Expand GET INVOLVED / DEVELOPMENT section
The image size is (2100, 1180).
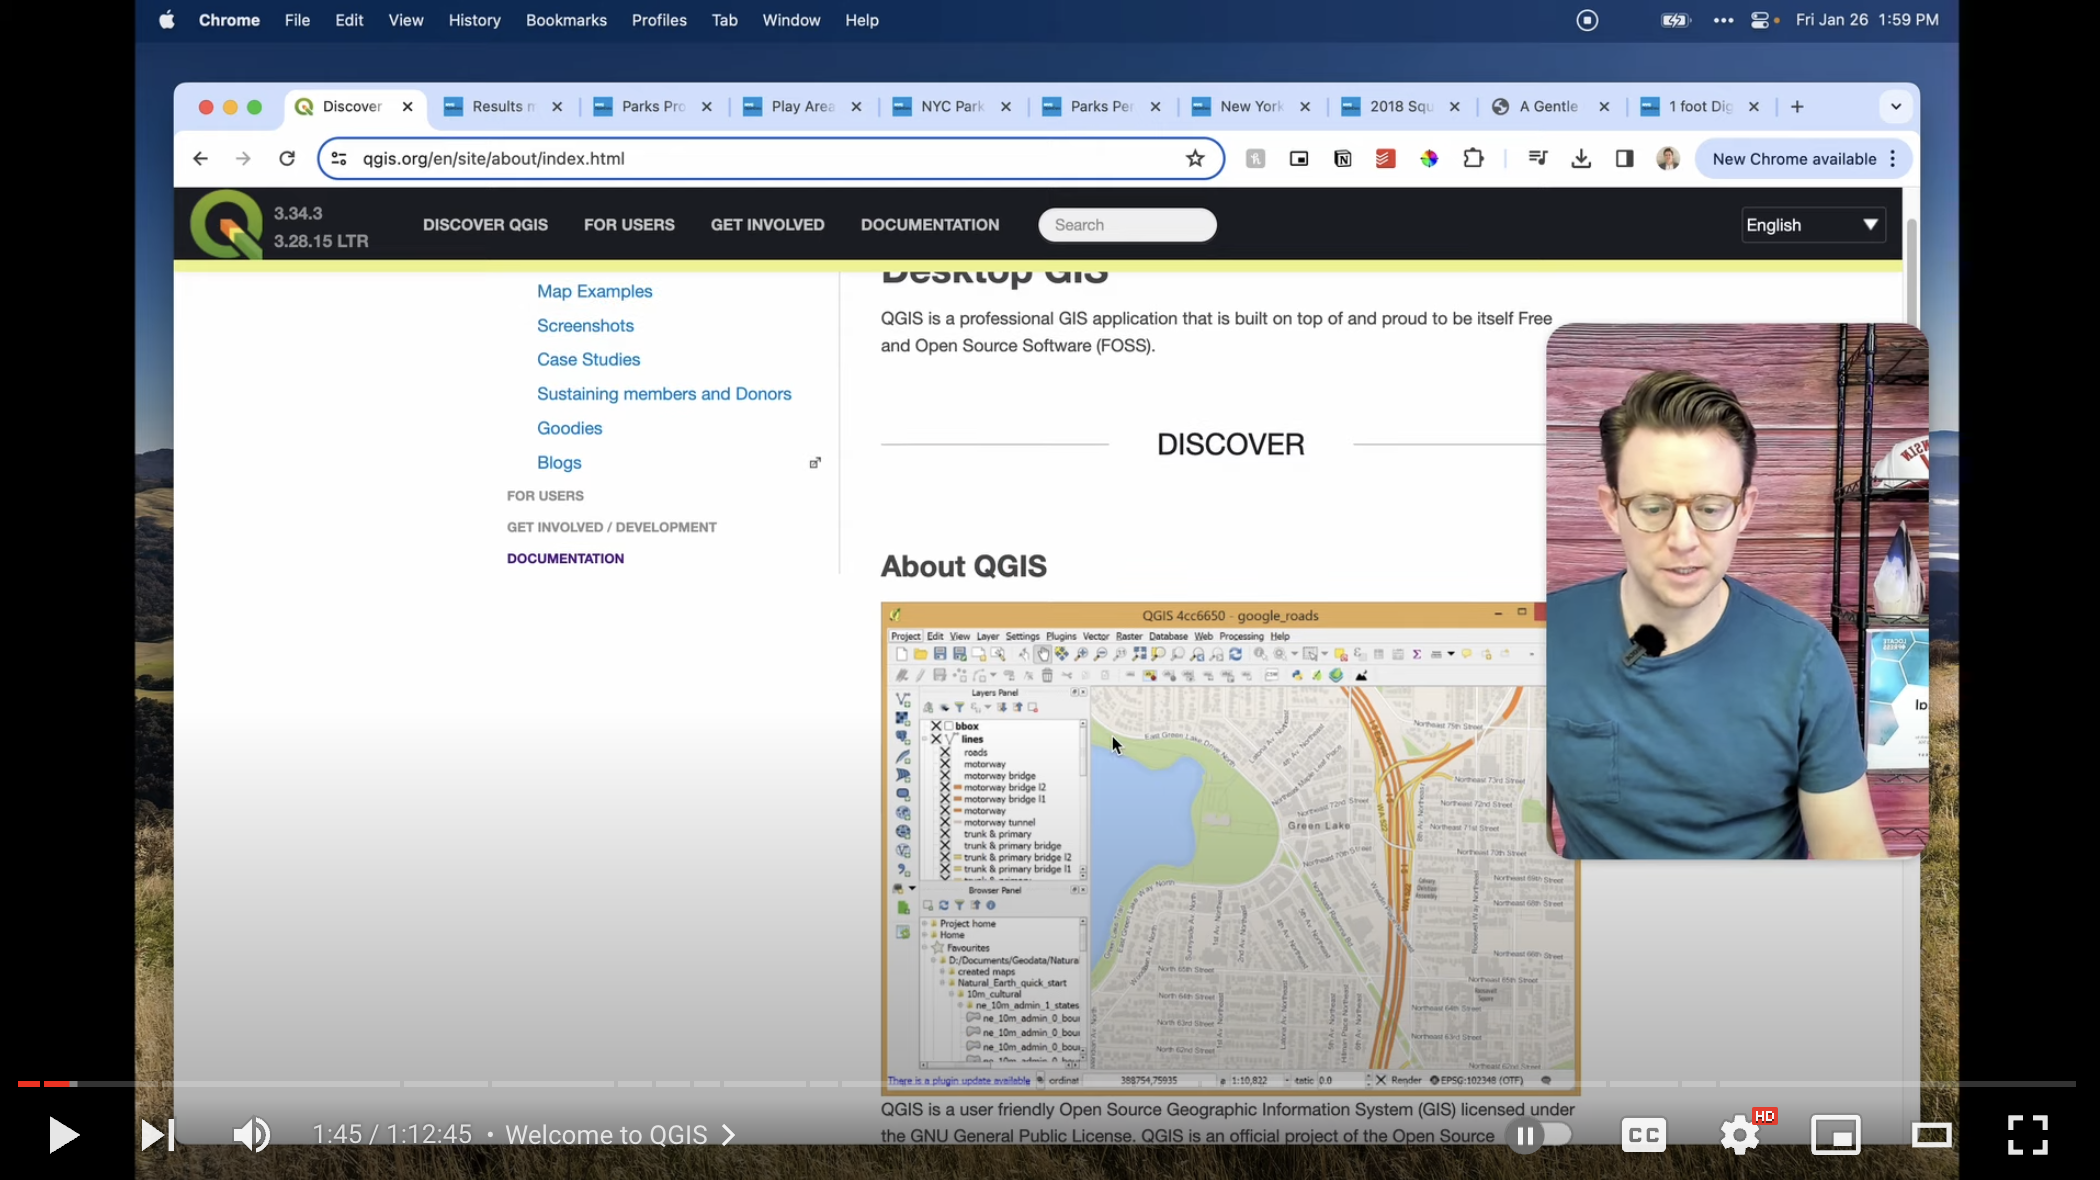(611, 527)
